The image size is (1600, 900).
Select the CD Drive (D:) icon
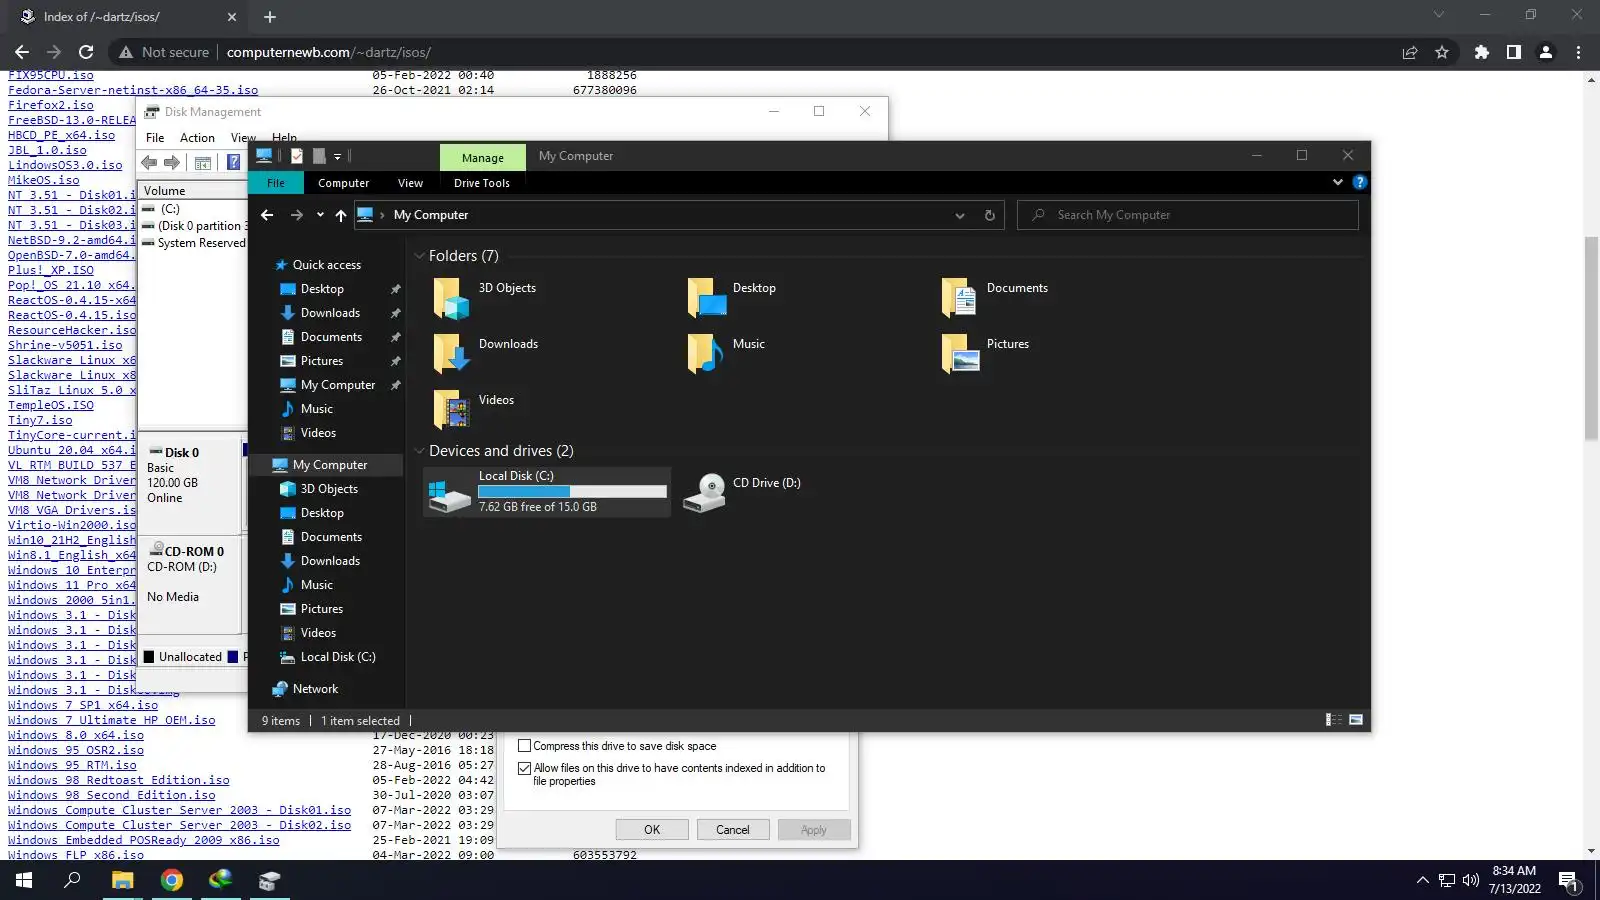[x=705, y=492]
